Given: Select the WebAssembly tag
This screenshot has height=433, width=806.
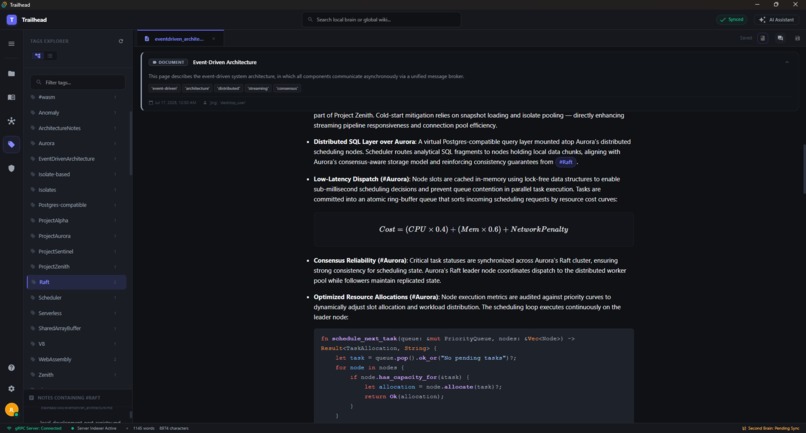Looking at the screenshot, I should 76,359.
